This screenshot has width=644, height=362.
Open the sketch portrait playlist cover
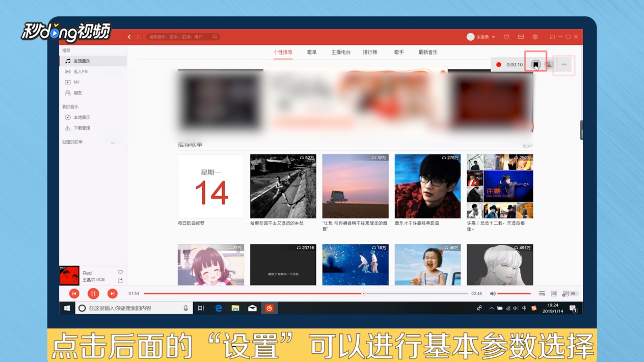pos(500,265)
